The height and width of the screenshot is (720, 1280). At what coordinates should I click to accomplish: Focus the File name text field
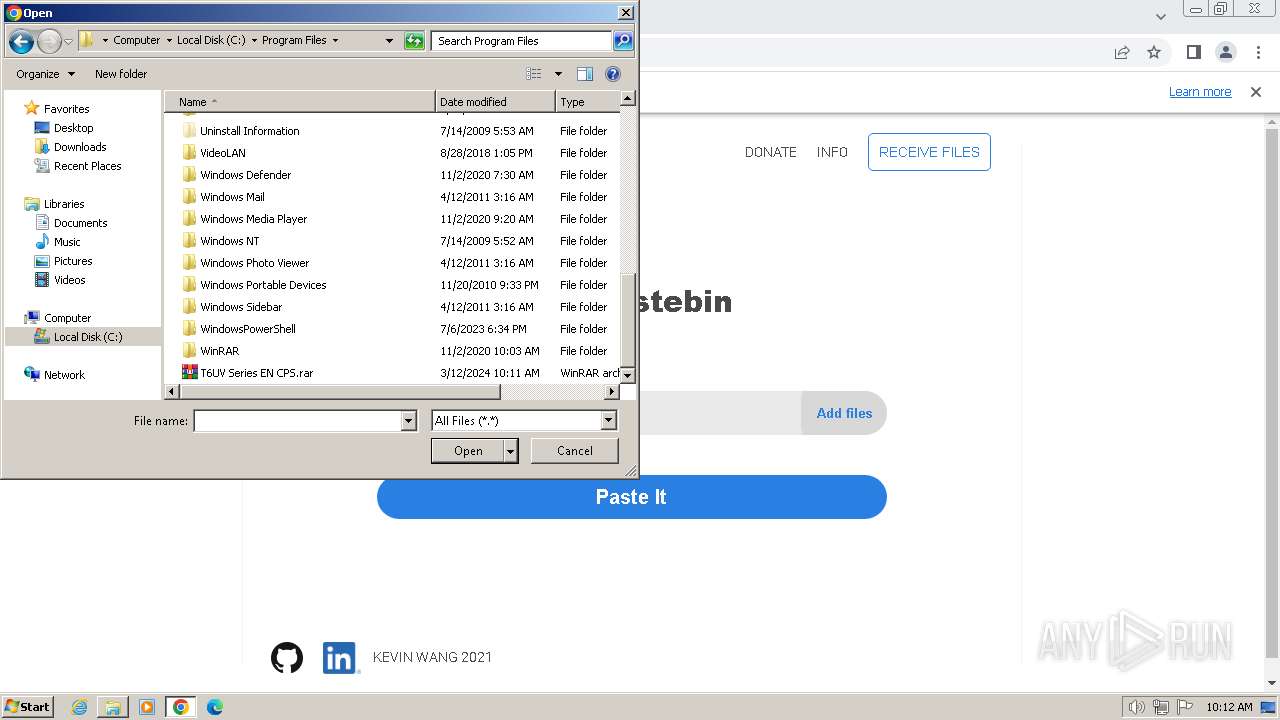point(297,421)
